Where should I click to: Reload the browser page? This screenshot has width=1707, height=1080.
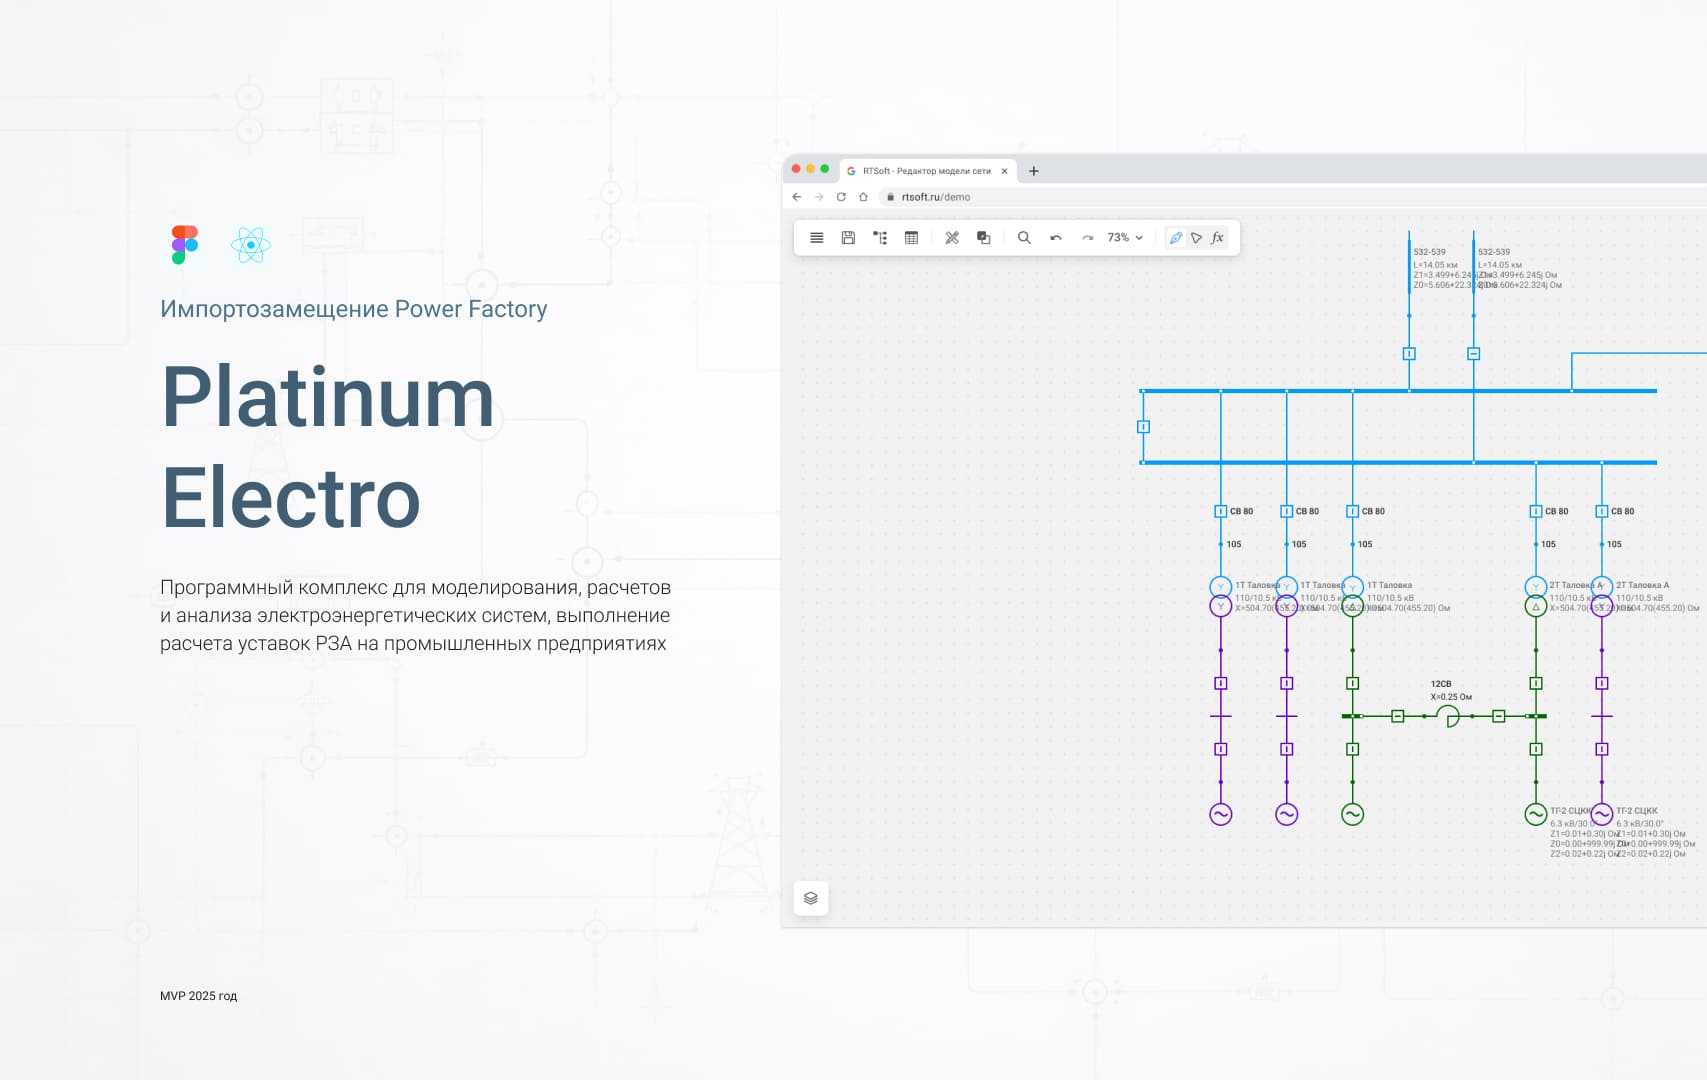(841, 197)
